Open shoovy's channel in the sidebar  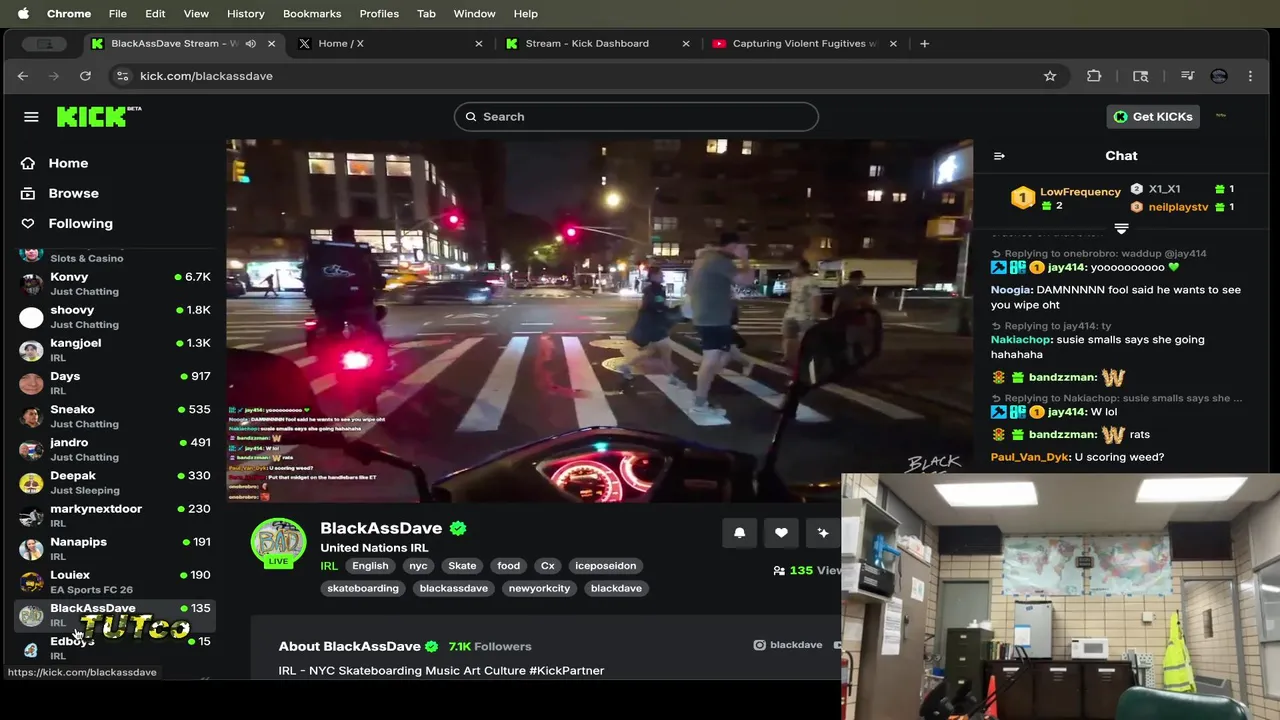pyautogui.click(x=115, y=317)
